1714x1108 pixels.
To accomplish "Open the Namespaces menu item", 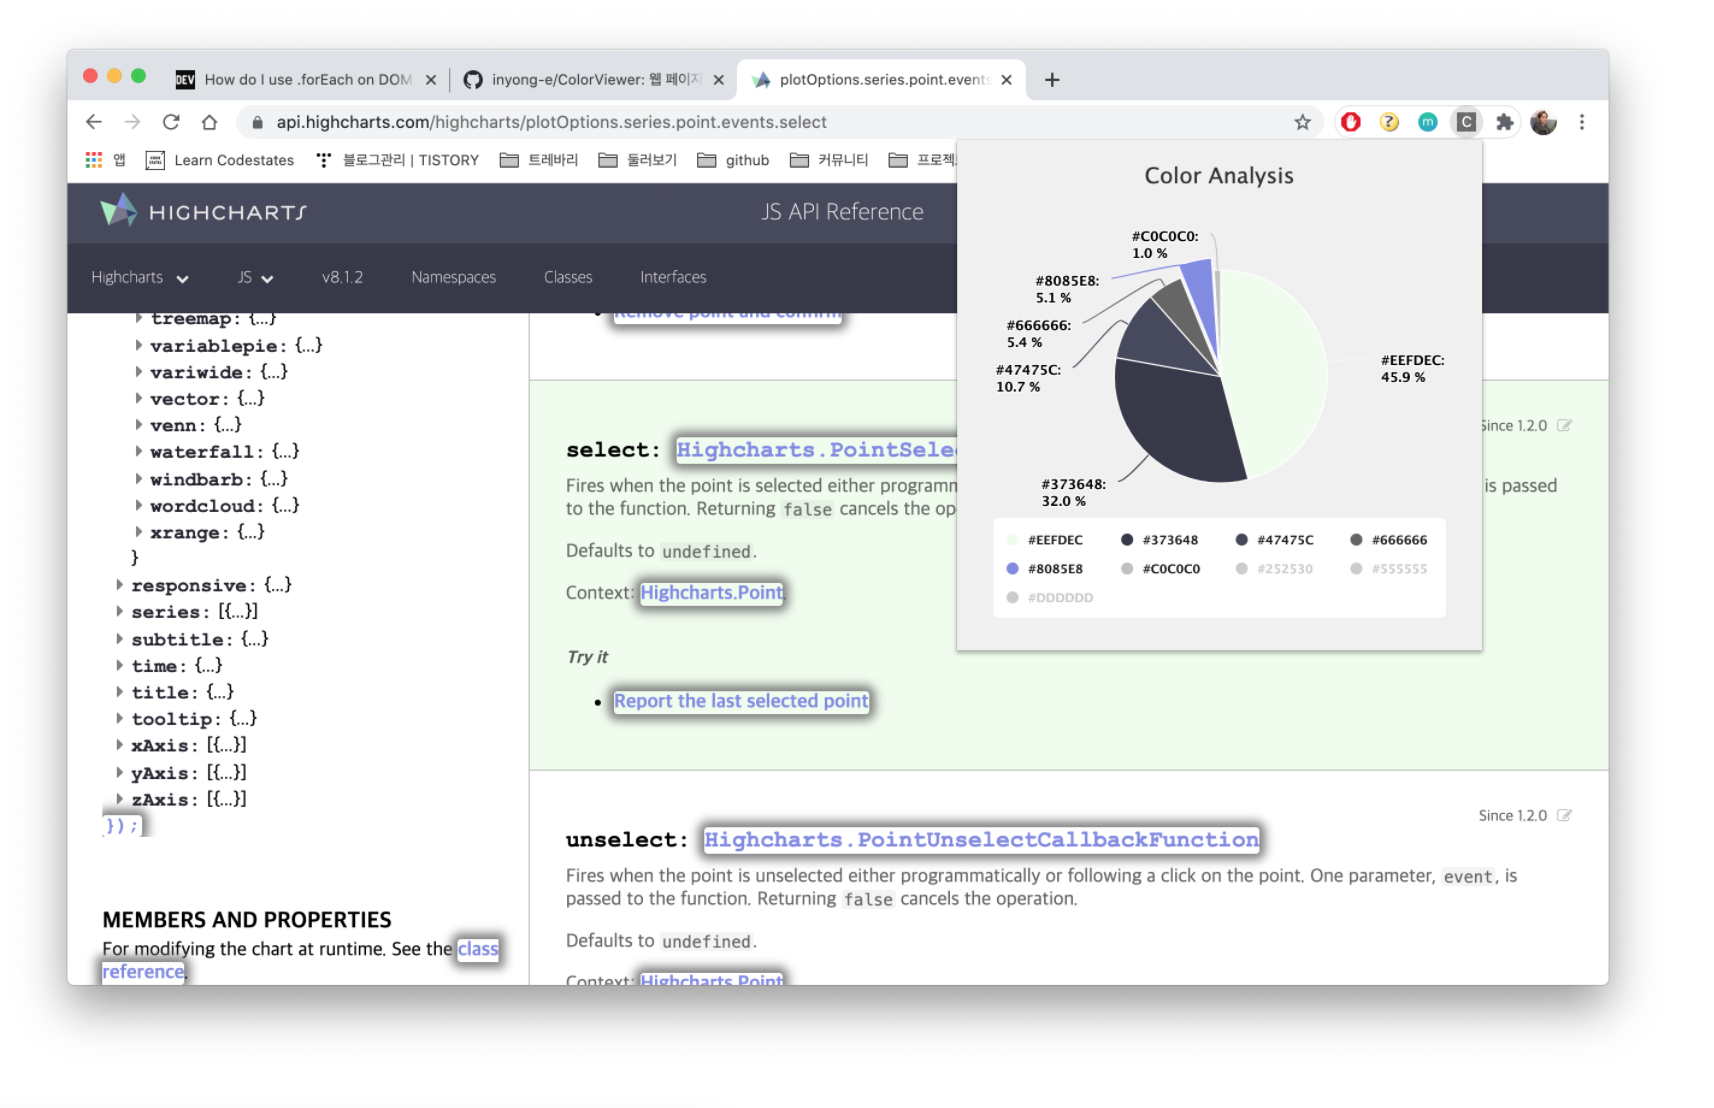I will coord(453,277).
